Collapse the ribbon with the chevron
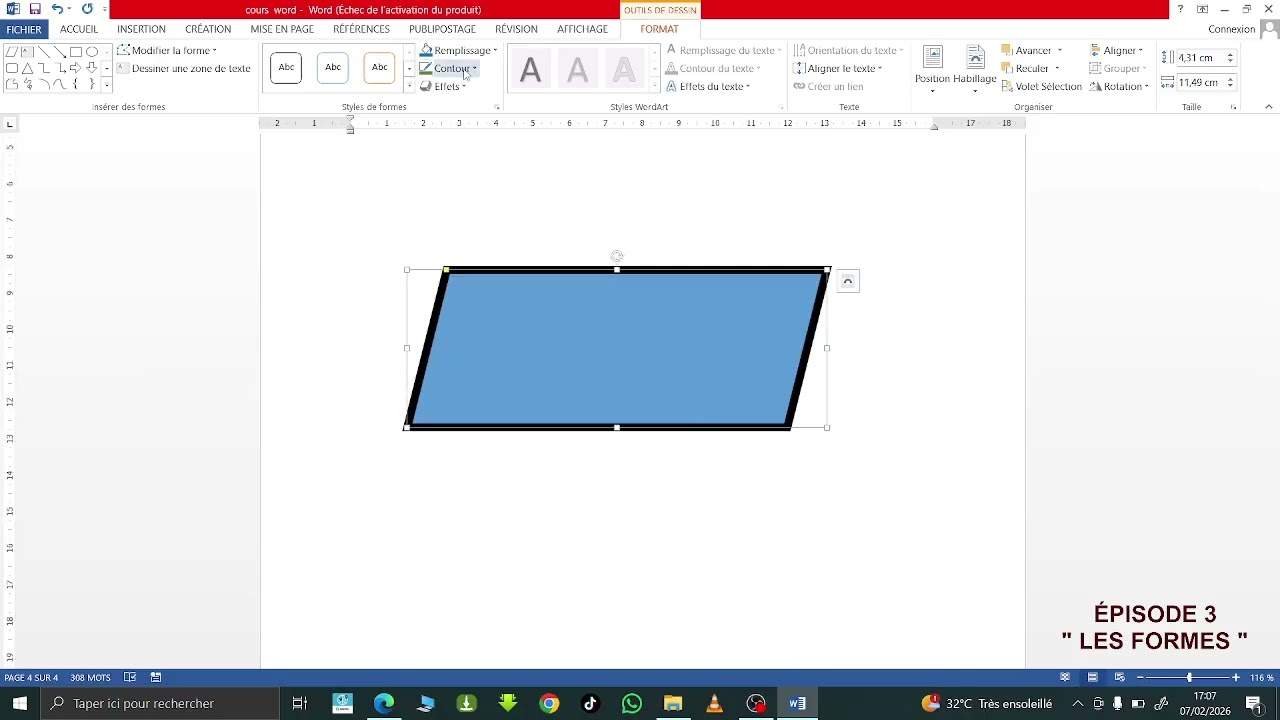 point(1269,107)
